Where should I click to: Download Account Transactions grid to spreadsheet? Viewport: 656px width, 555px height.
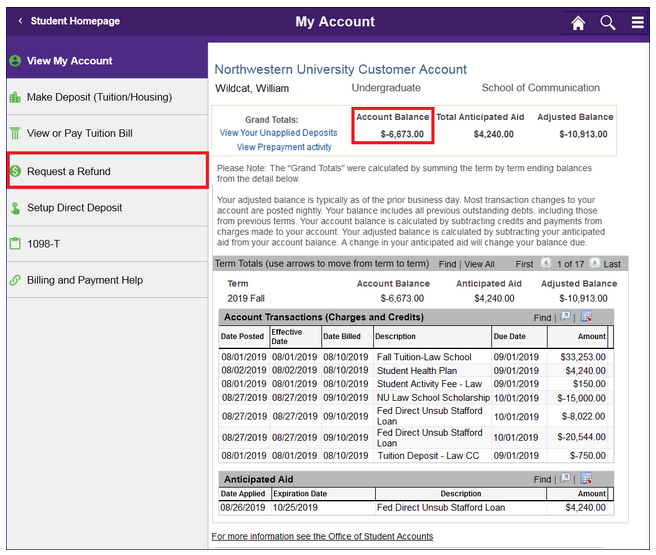pos(586,316)
